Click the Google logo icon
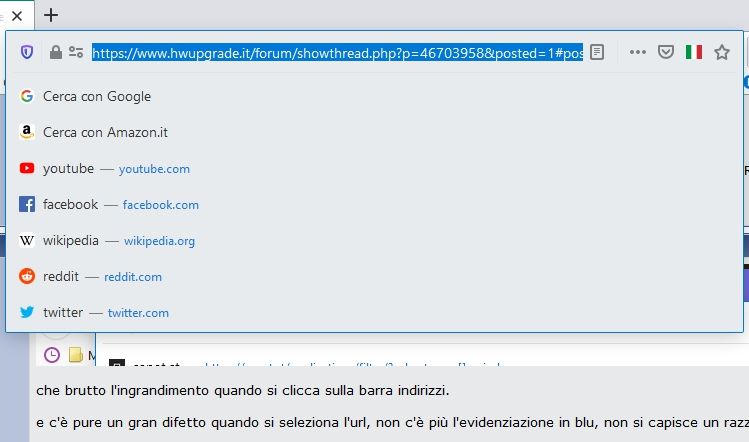The width and height of the screenshot is (749, 442). click(x=27, y=96)
